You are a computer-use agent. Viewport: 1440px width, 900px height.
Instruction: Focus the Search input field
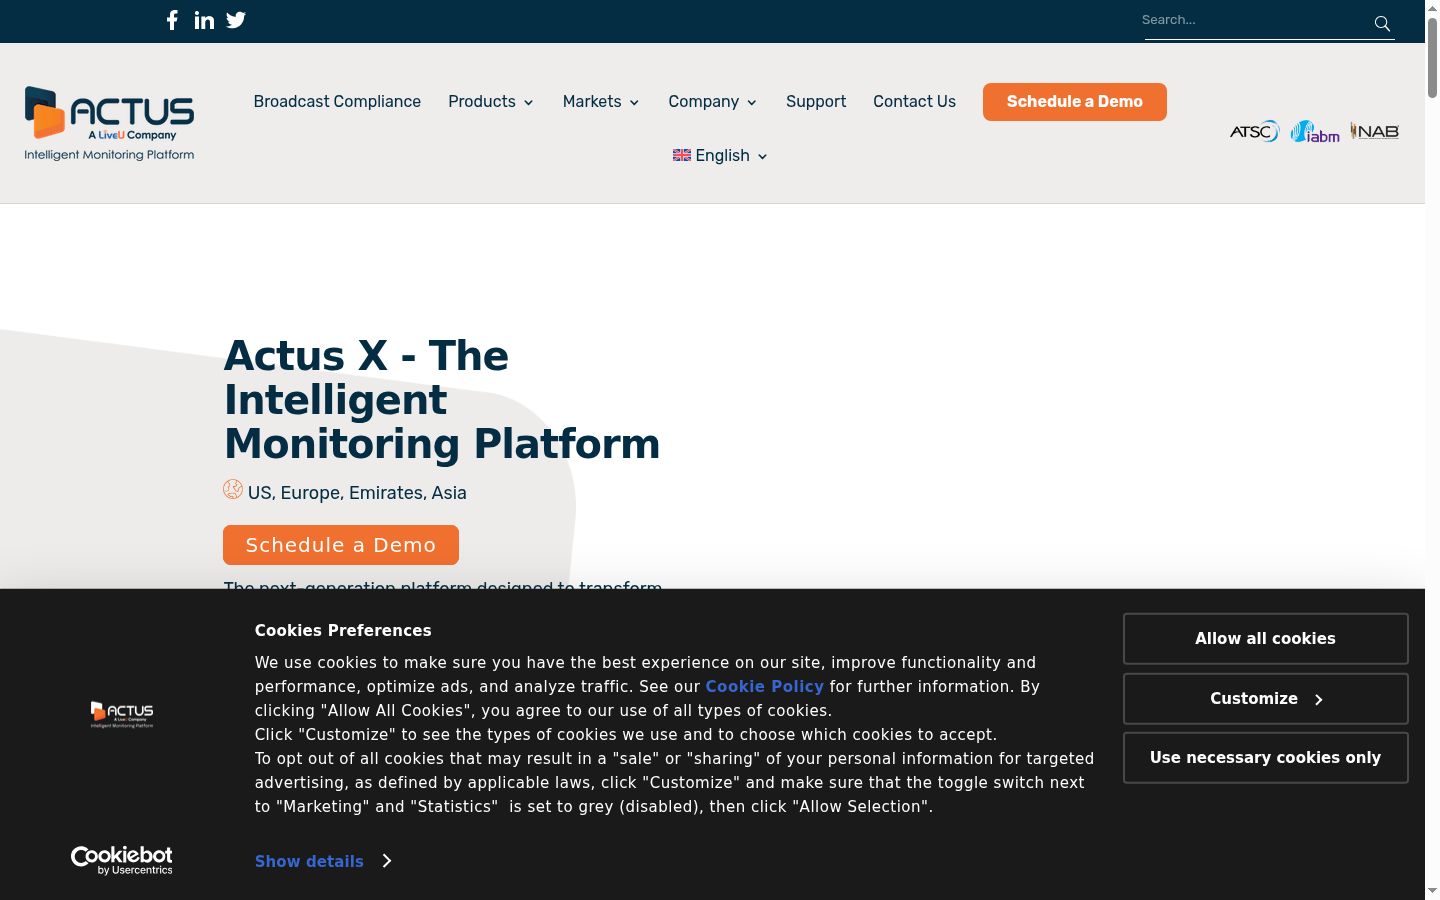[1255, 20]
